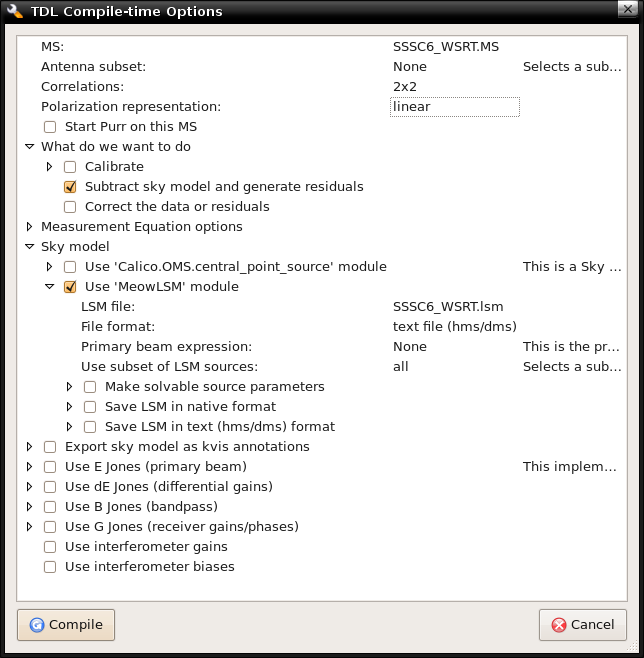Select the MS value SSSC6_WSRT.MS

pyautogui.click(x=446, y=47)
